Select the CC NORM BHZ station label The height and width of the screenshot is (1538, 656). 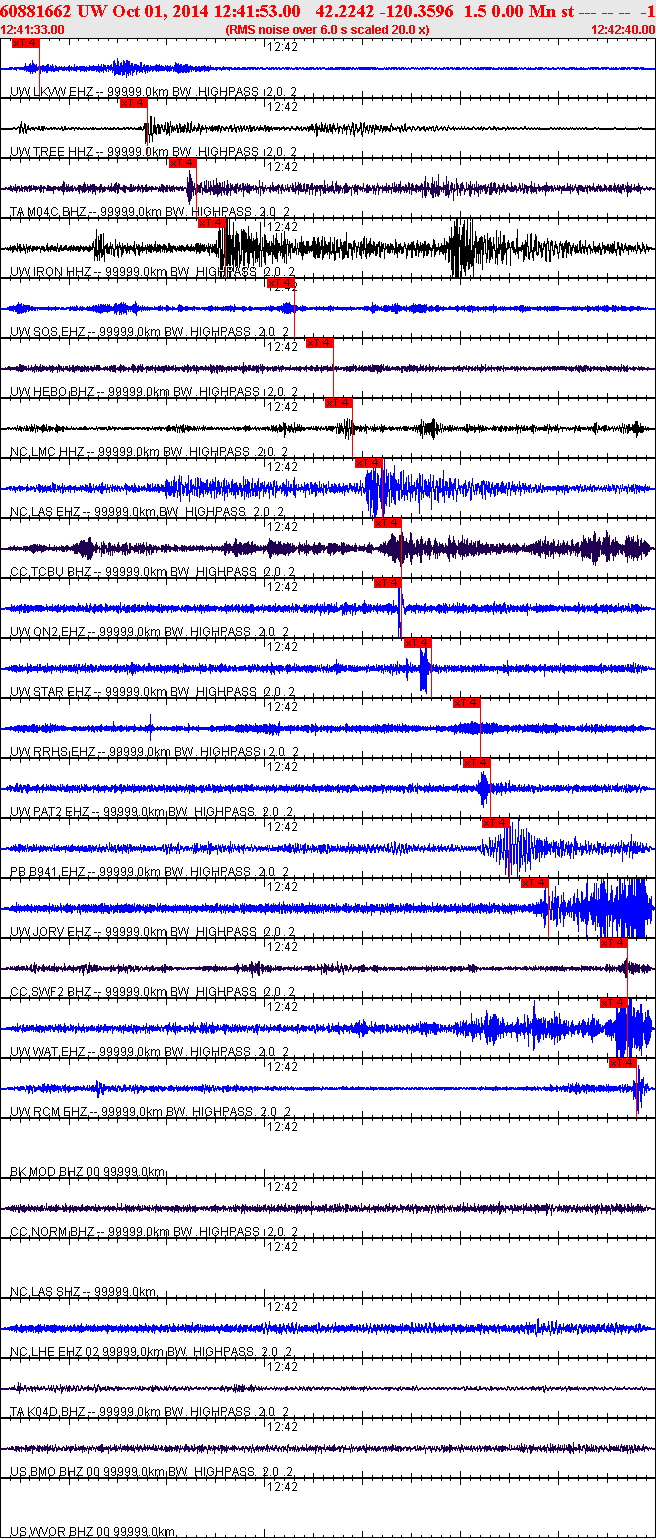click(x=152, y=1232)
